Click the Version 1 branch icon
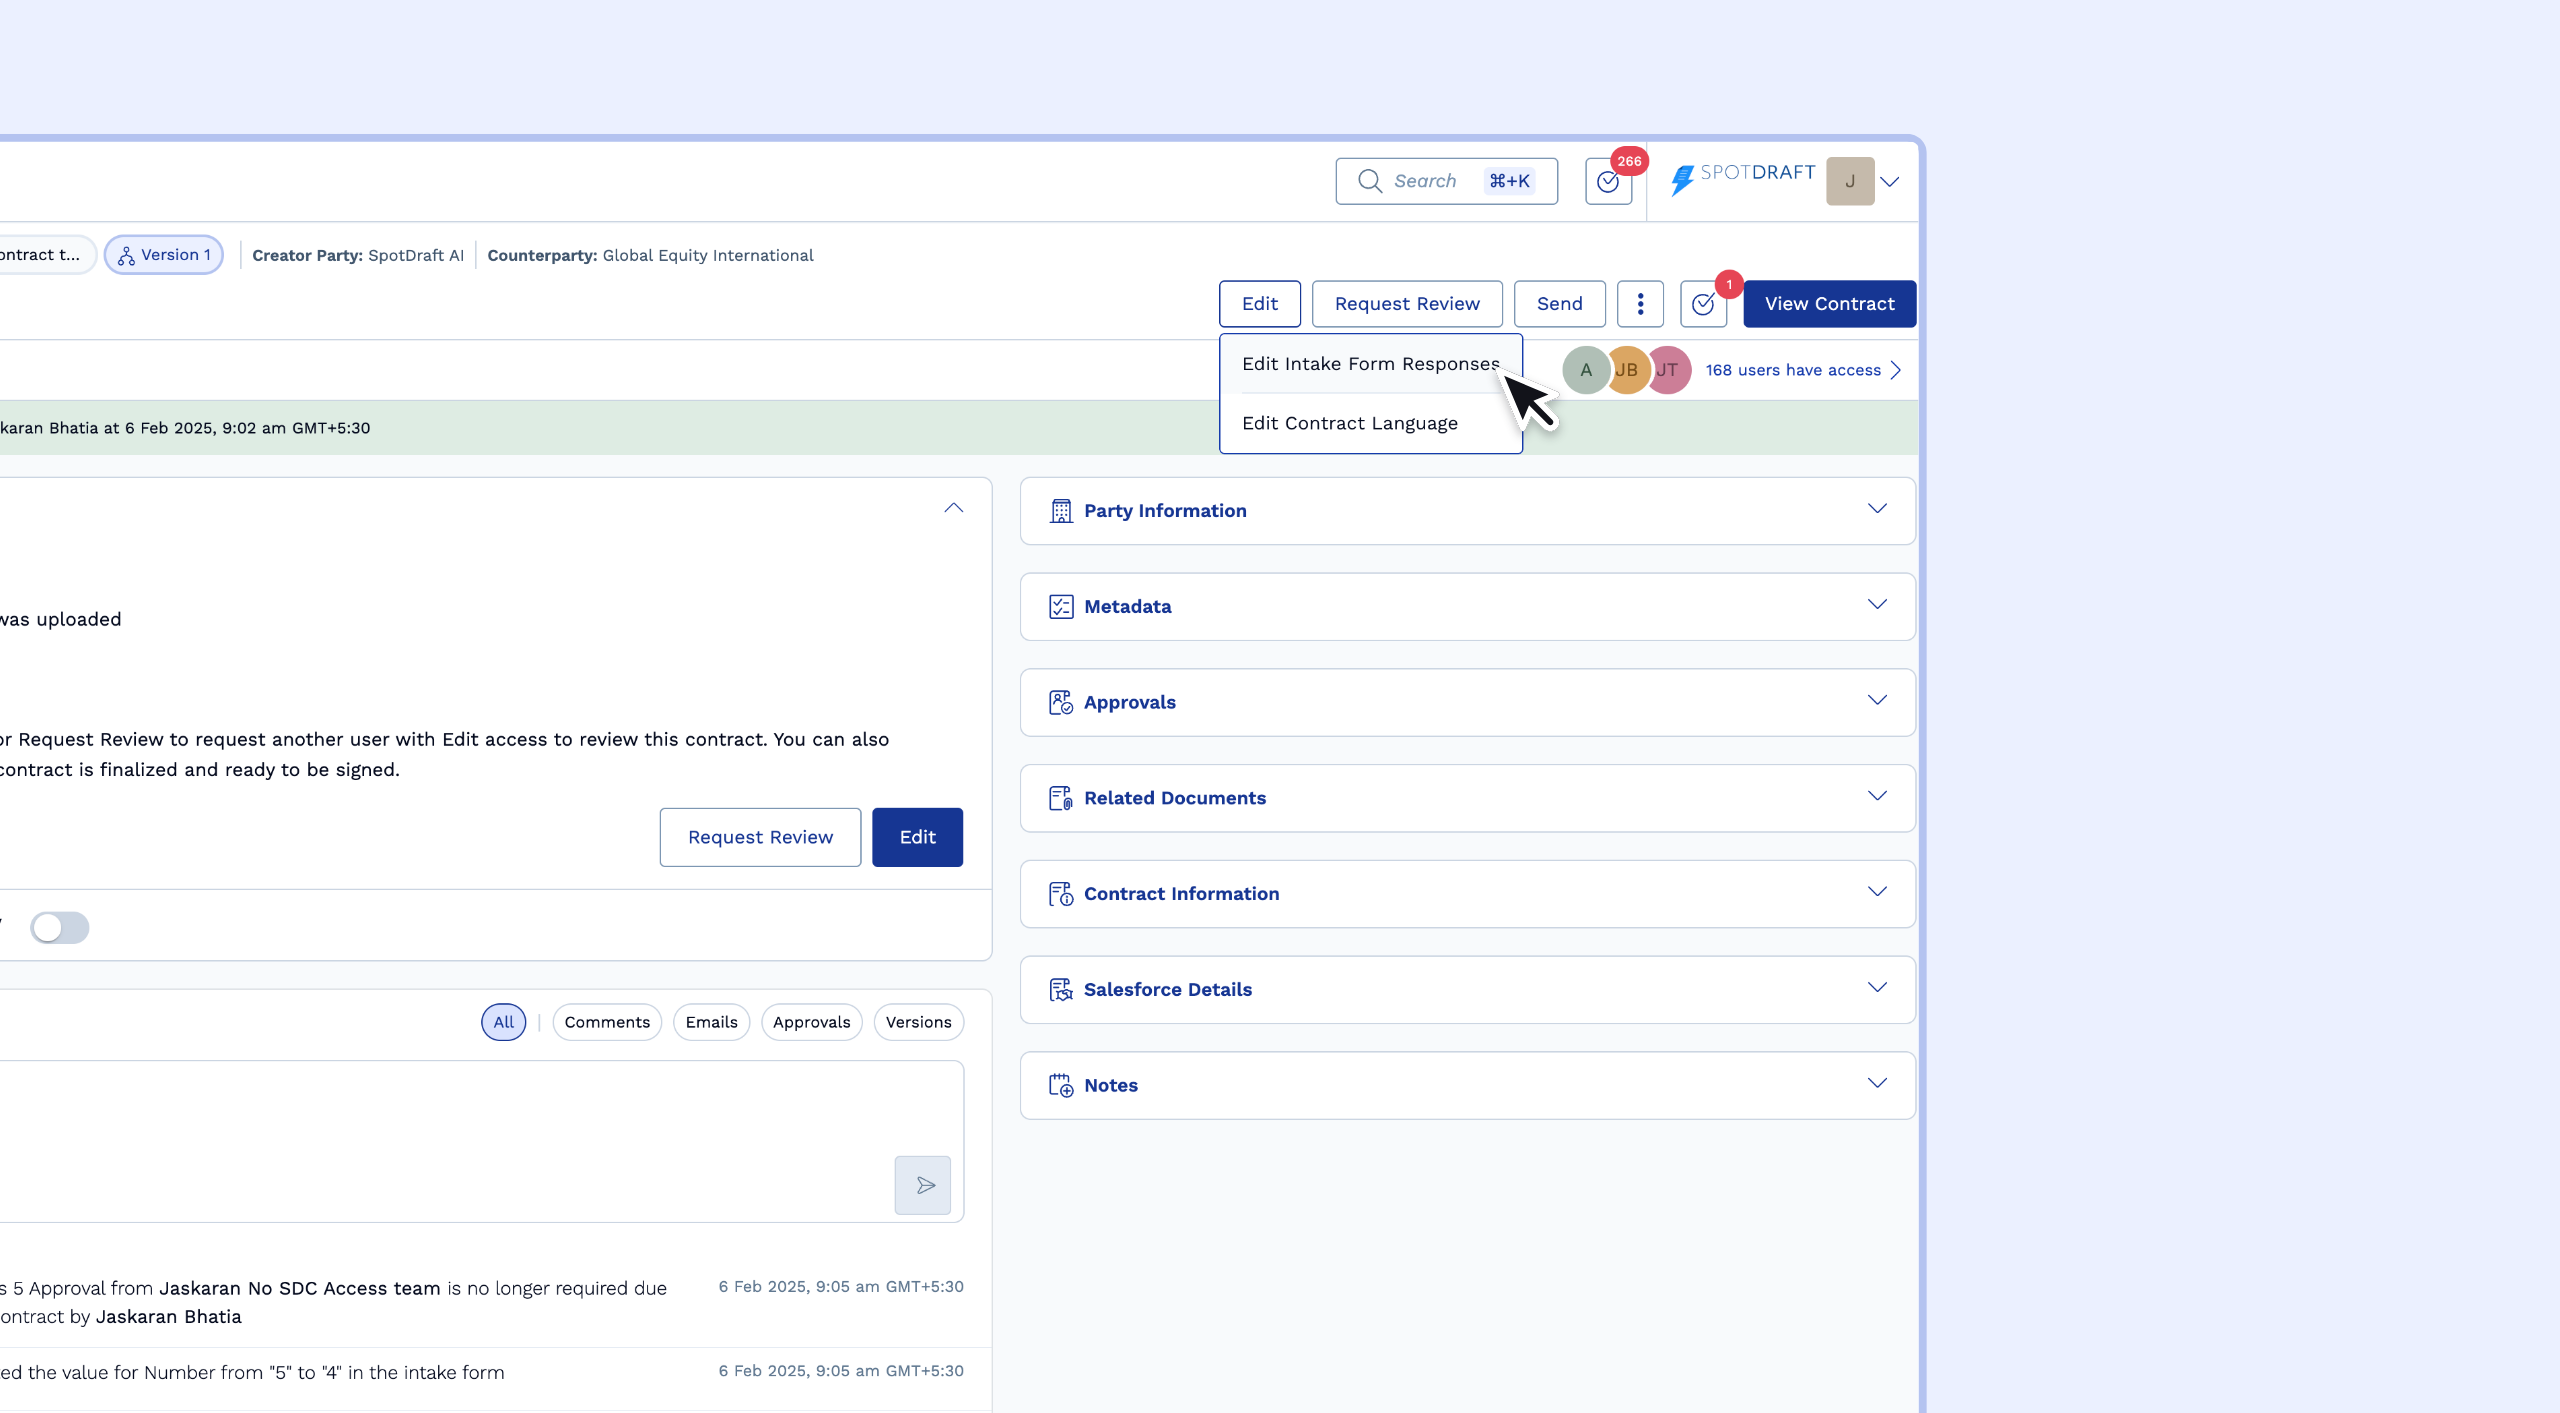2560x1413 pixels. click(126, 256)
